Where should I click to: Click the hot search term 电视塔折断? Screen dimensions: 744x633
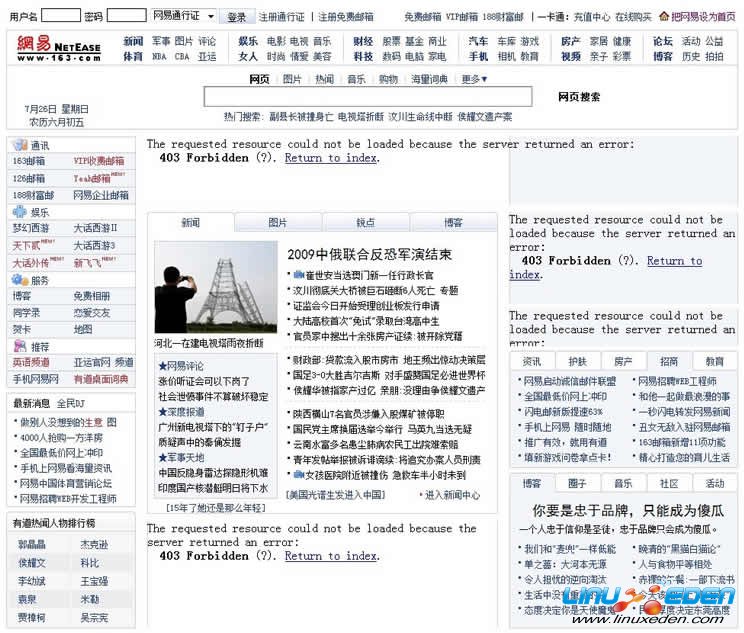coord(361,116)
